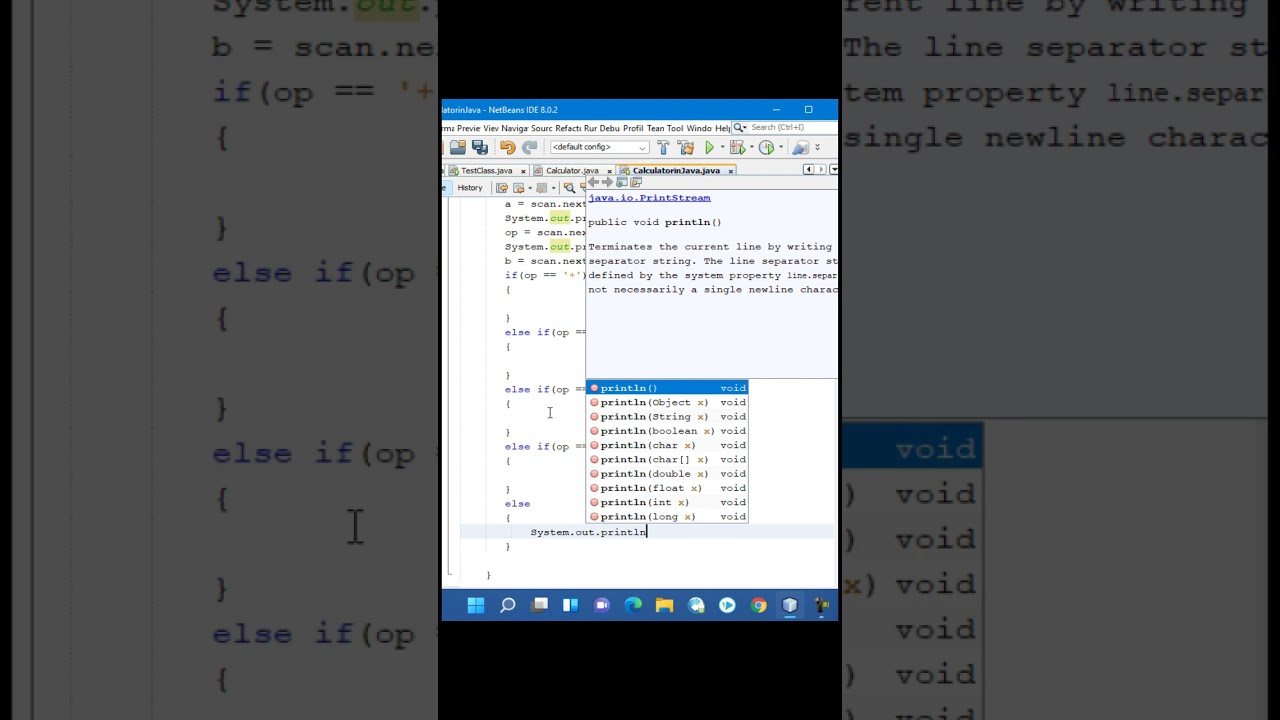Close the Calculator.java tab
1280x720 pixels.
click(x=610, y=171)
